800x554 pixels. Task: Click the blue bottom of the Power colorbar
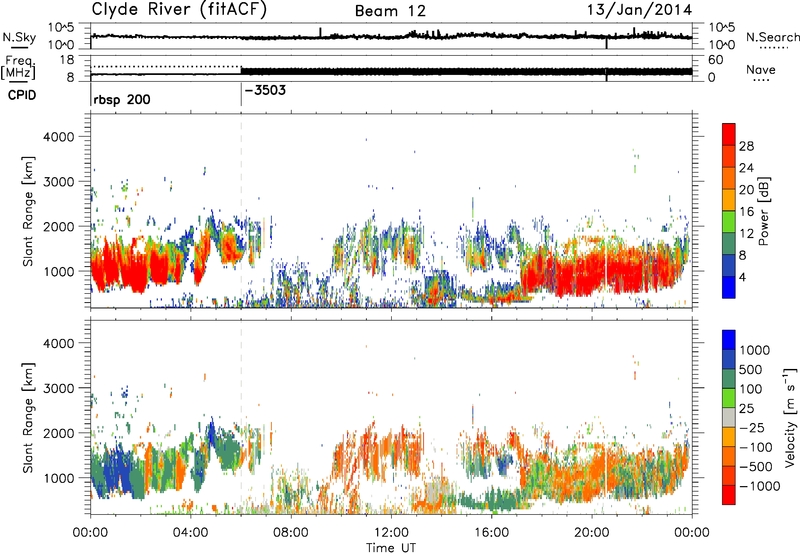click(x=729, y=287)
